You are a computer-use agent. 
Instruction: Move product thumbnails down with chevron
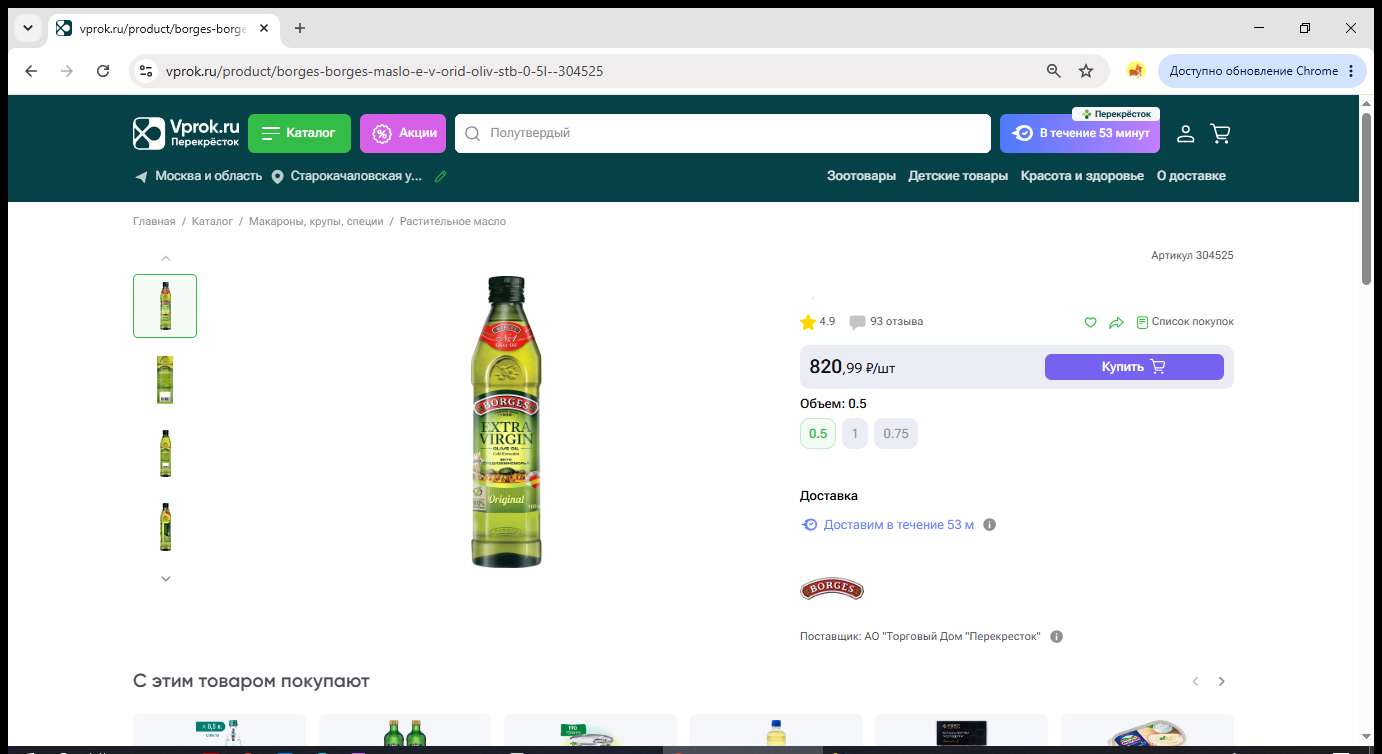166,578
